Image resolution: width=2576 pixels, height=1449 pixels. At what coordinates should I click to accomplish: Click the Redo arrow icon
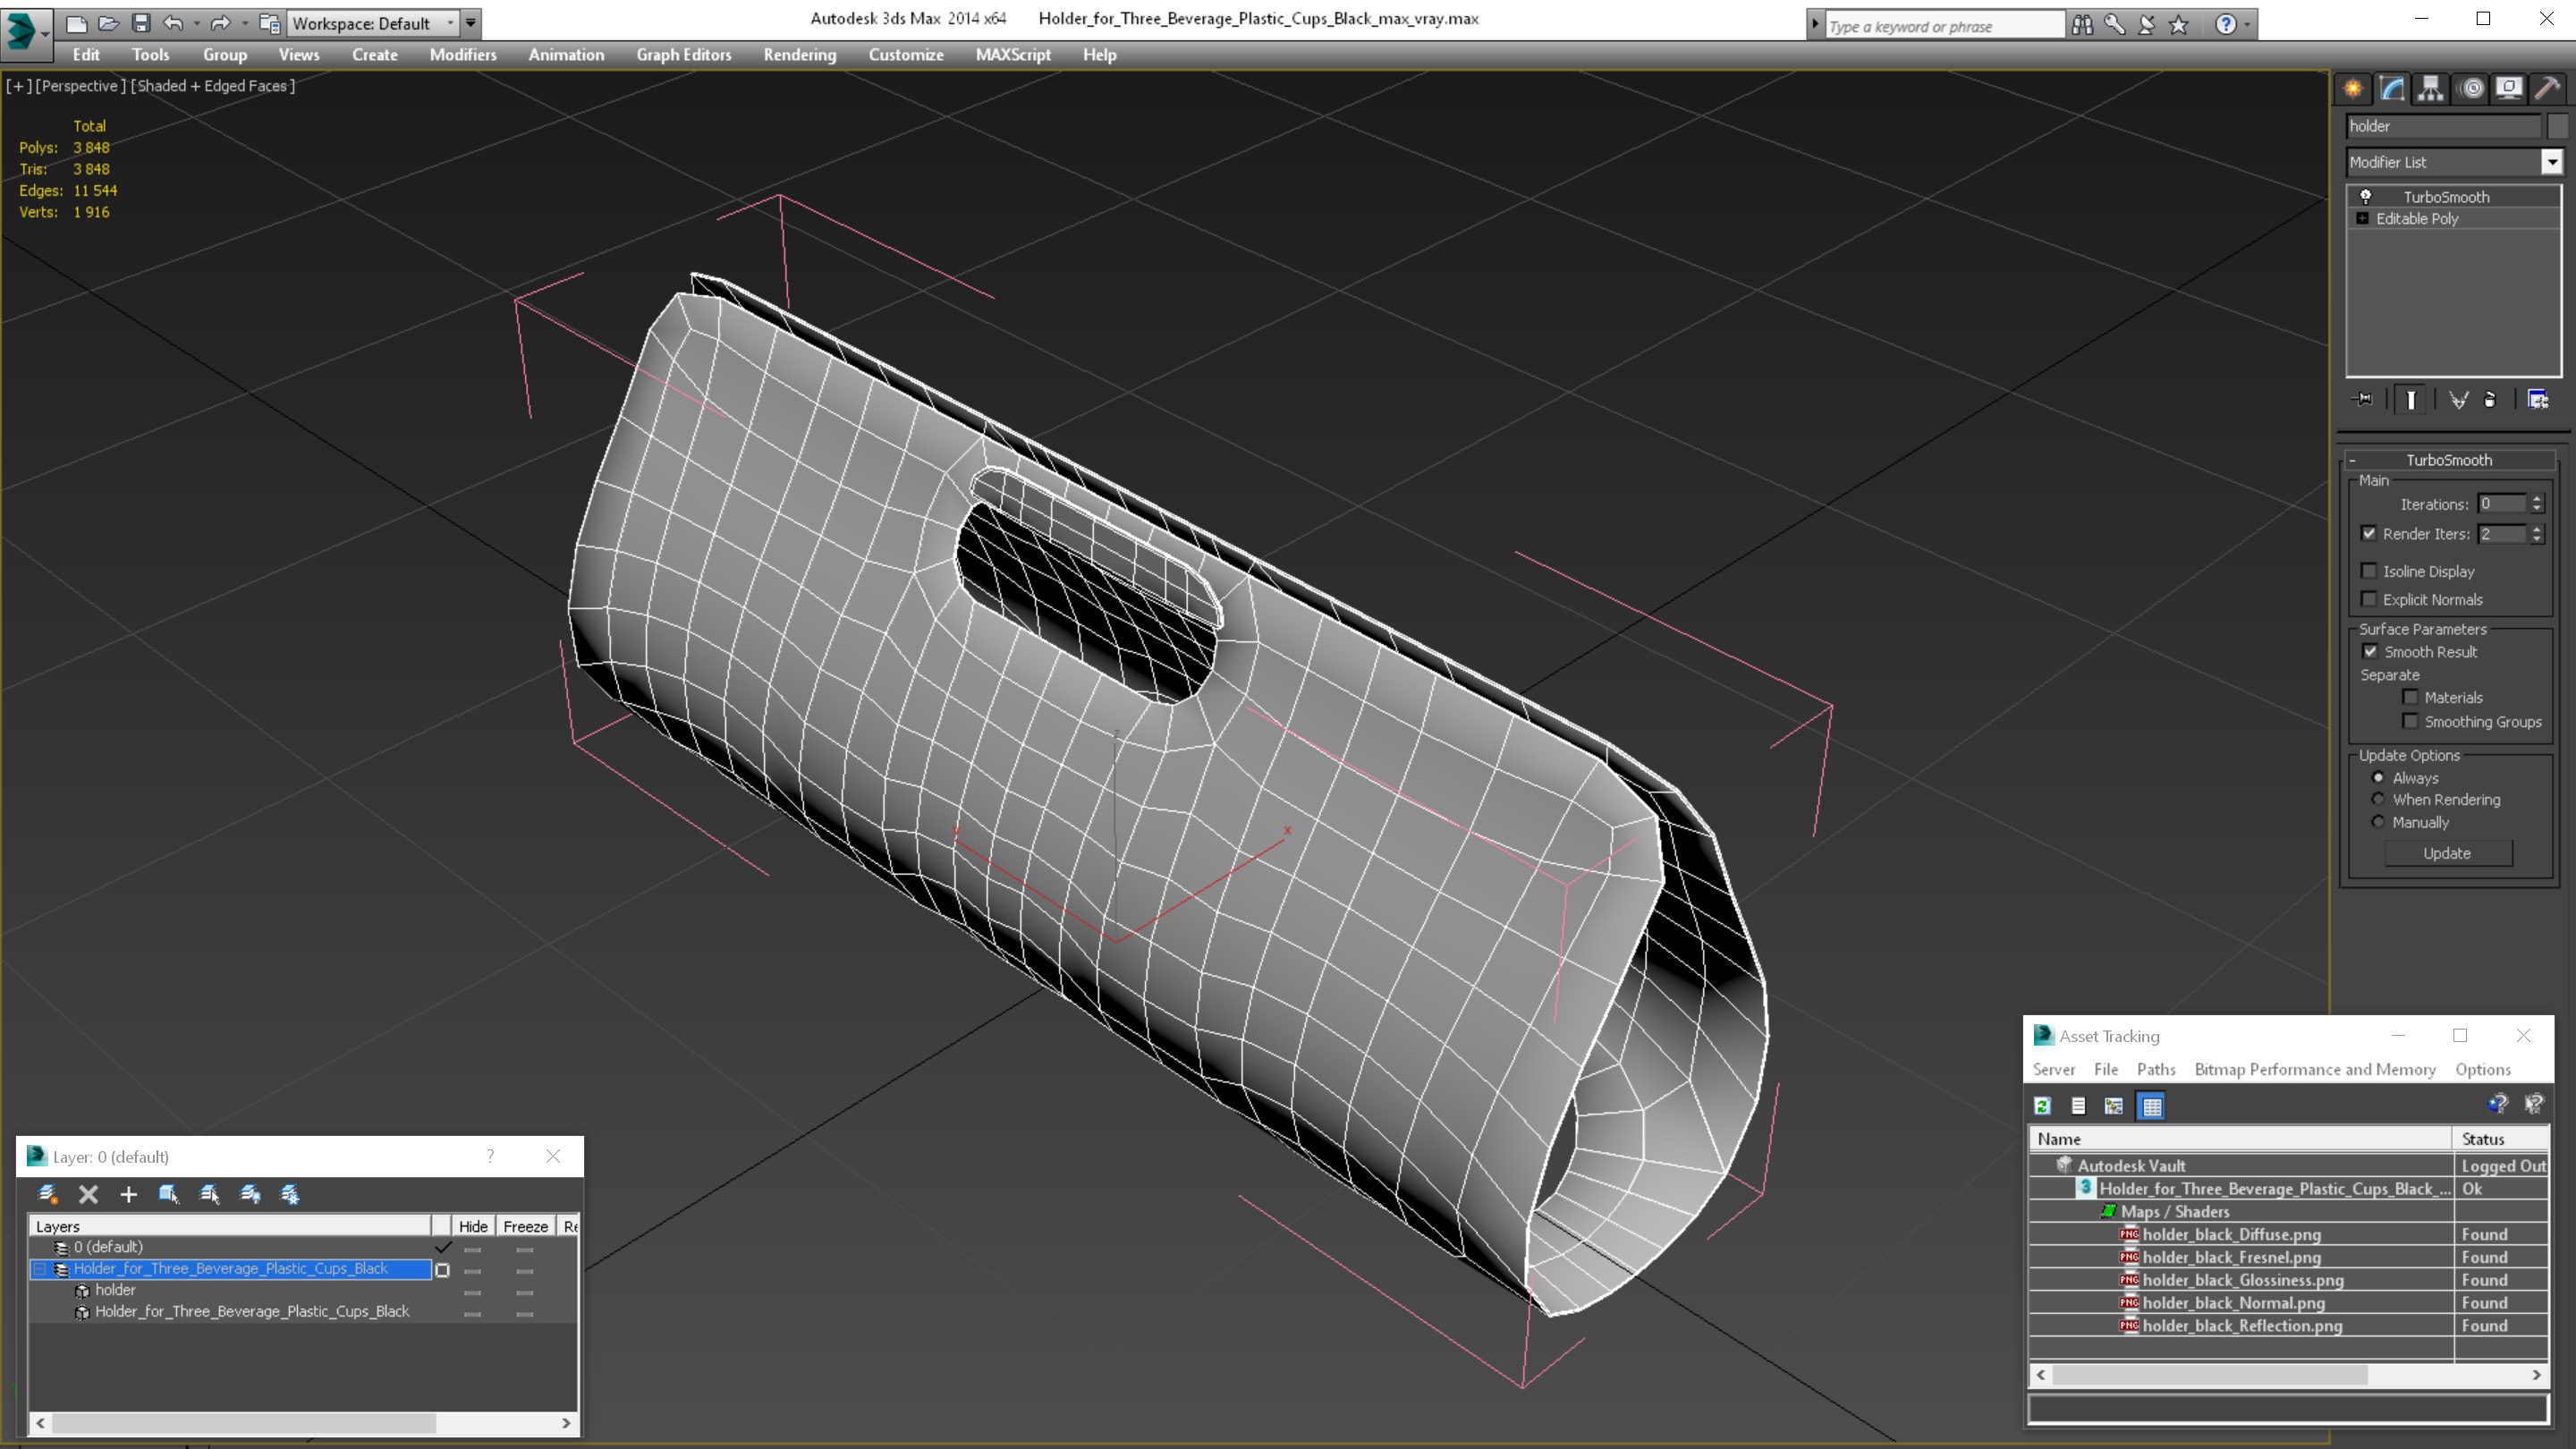pos(221,23)
